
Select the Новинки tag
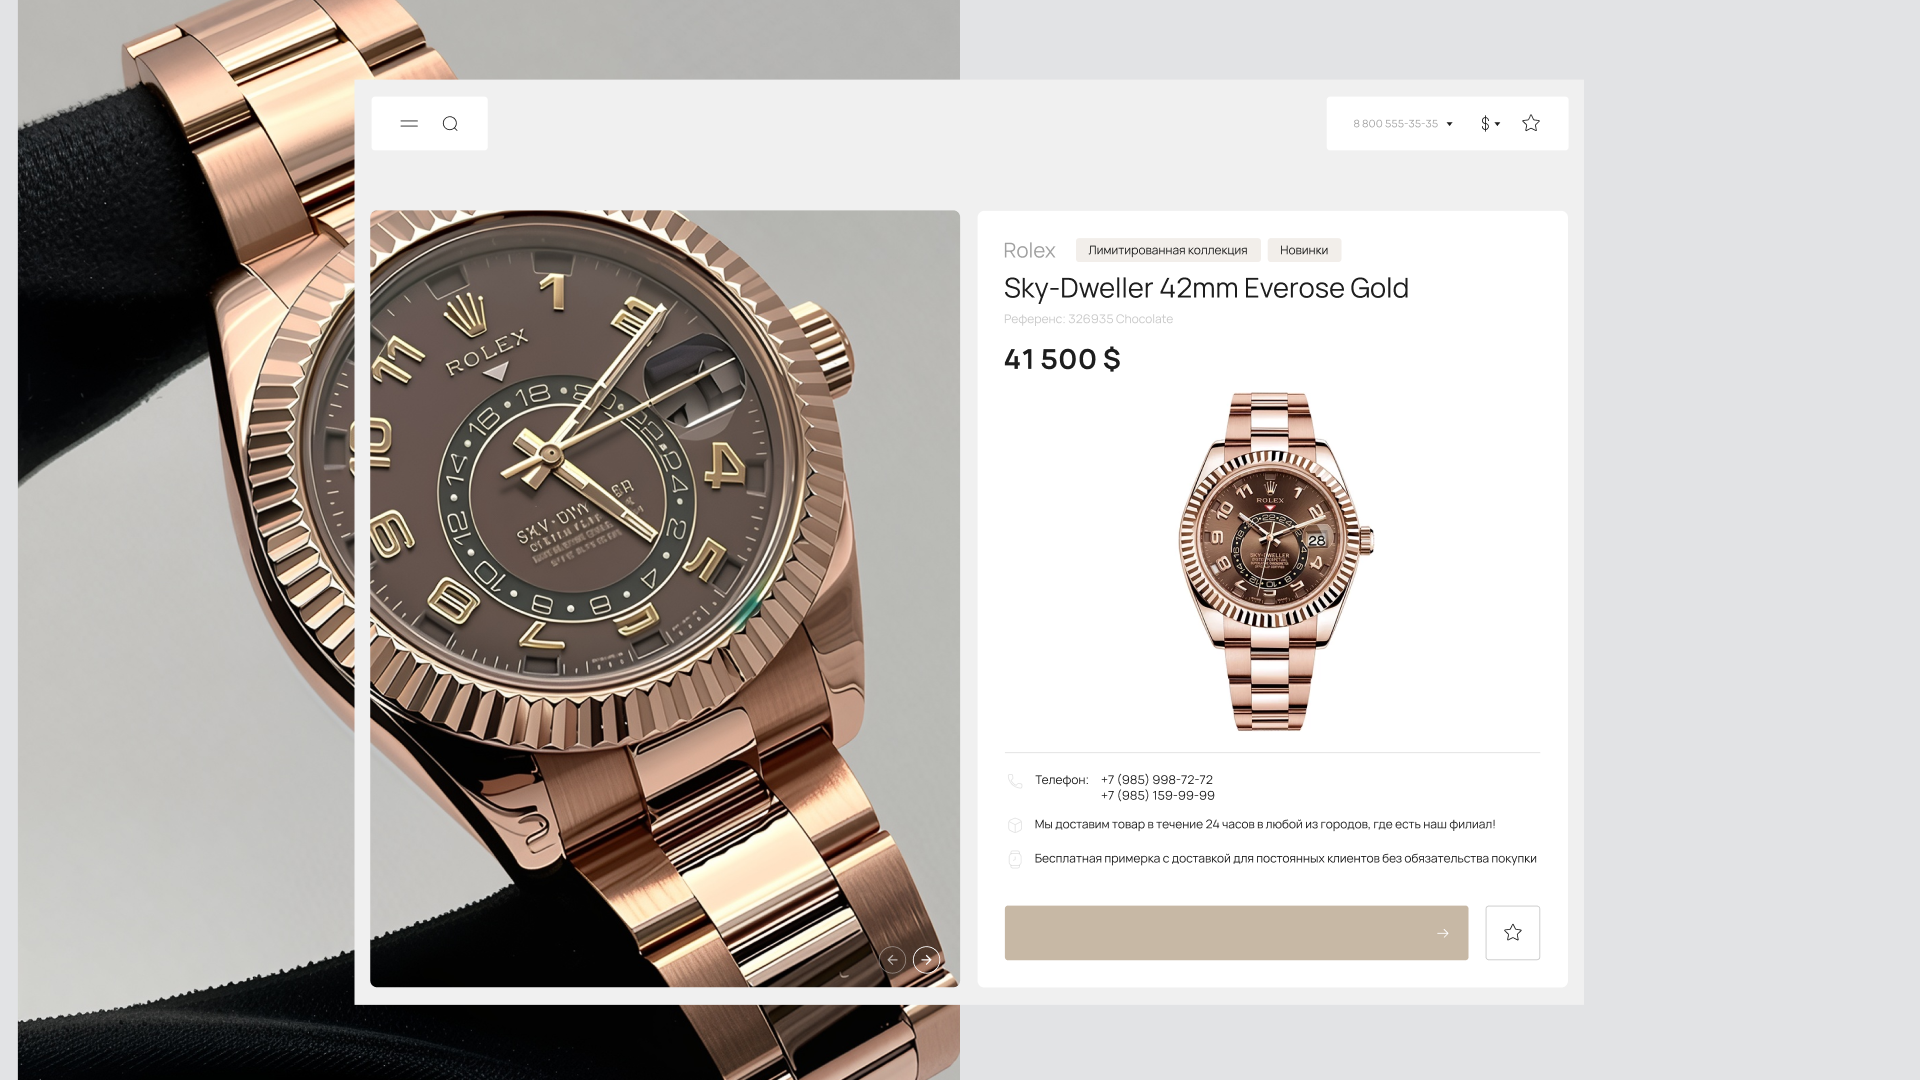click(1304, 250)
